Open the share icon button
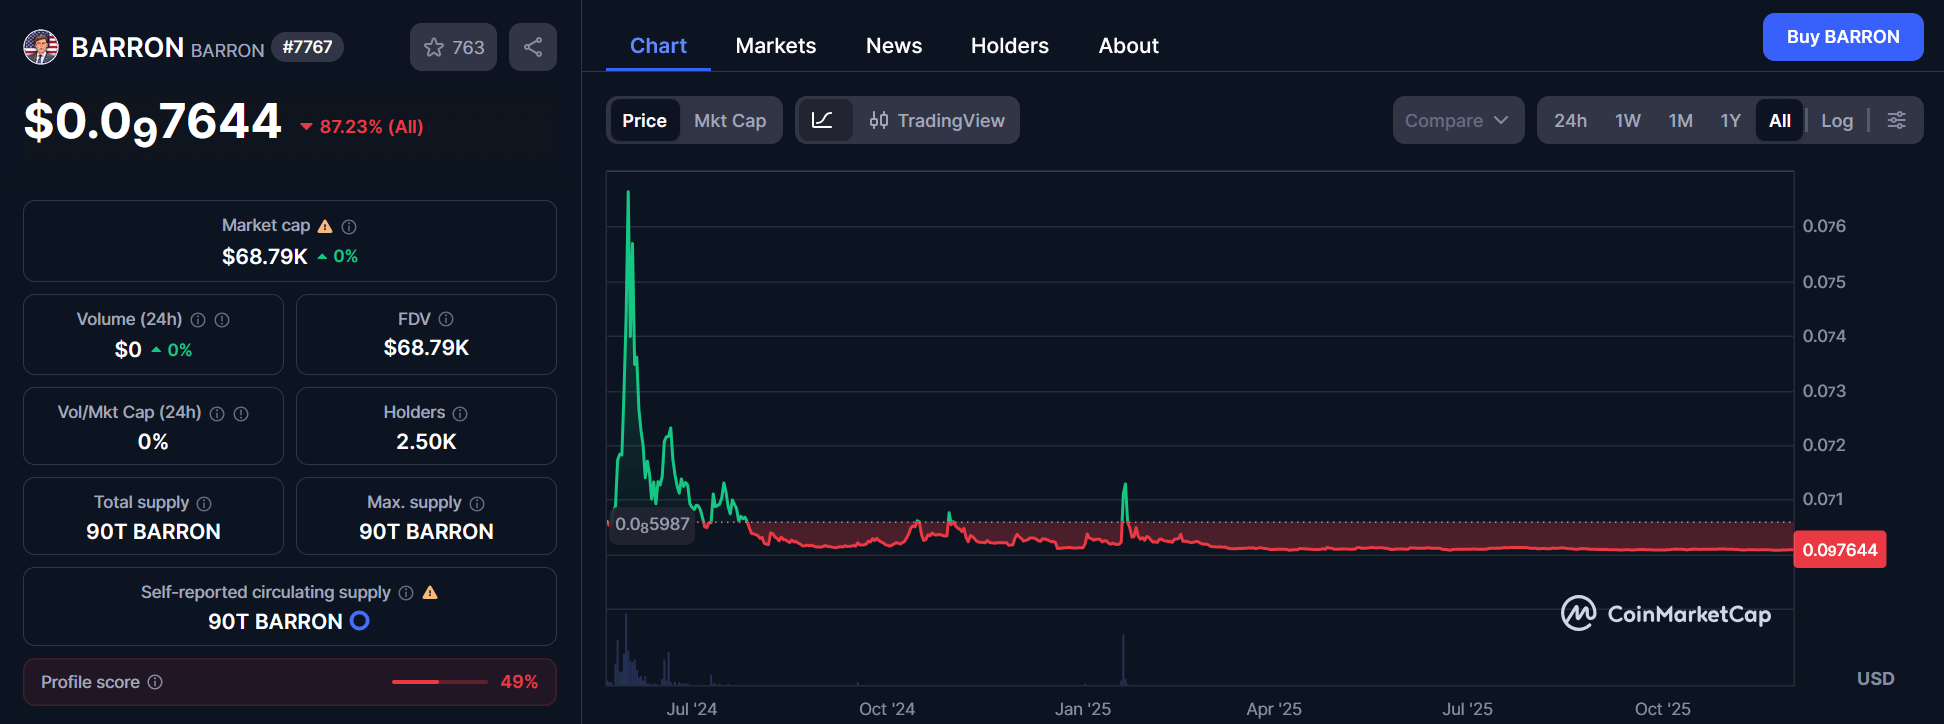The image size is (1944, 724). [533, 47]
